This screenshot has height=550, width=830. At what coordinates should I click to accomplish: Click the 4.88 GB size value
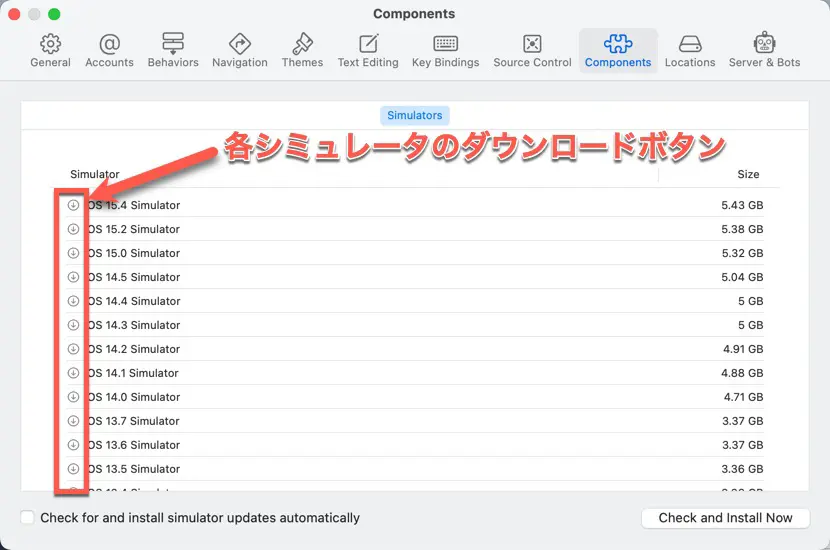pos(742,373)
